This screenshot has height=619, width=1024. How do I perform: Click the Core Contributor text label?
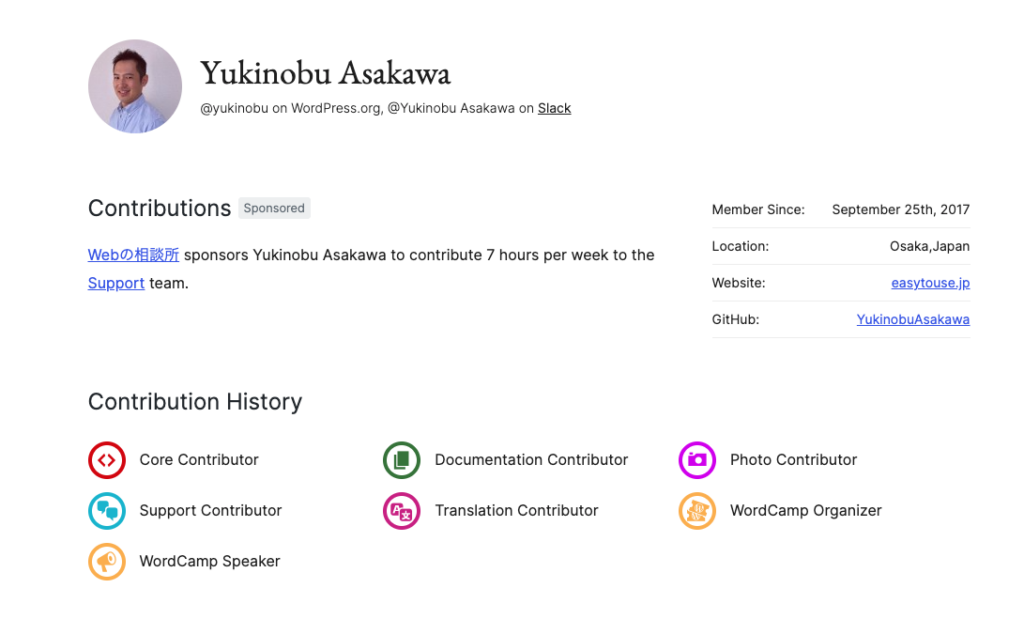pos(199,460)
